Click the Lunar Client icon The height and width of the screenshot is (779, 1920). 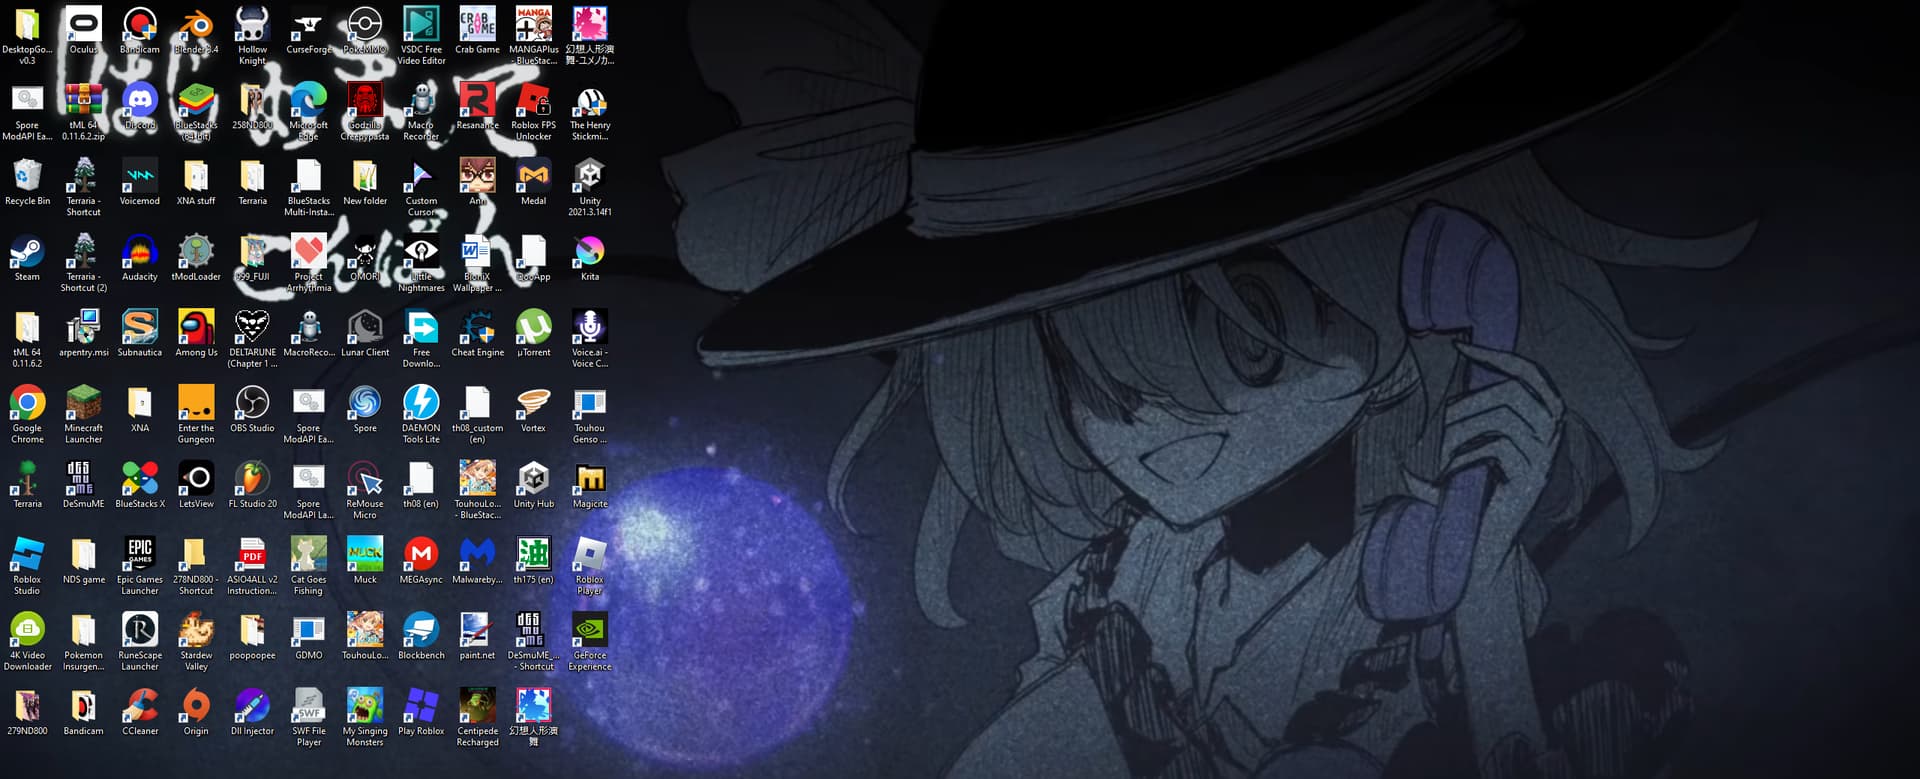365,327
